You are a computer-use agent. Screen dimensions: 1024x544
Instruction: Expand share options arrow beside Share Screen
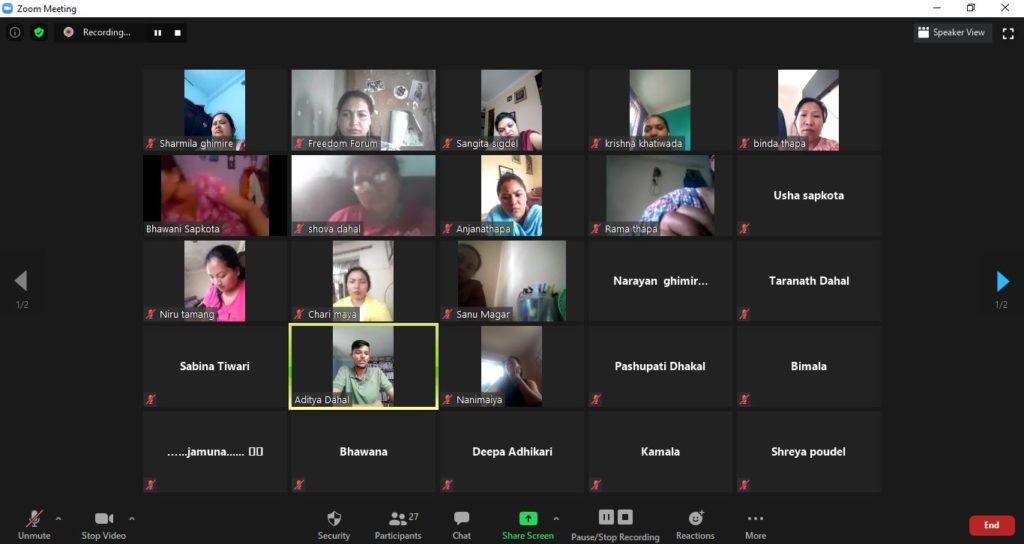pos(556,518)
